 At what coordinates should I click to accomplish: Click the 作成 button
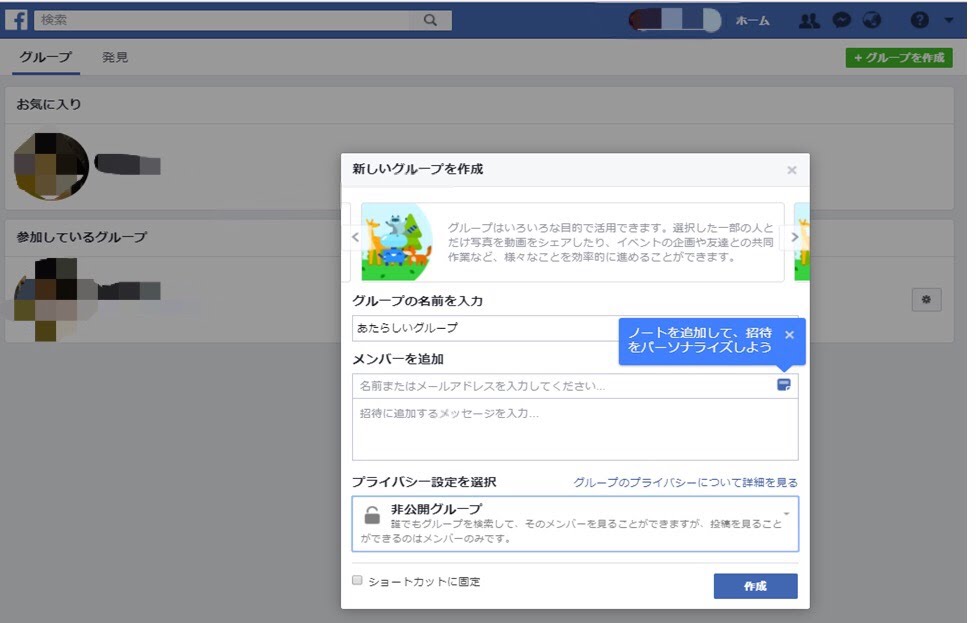click(755, 586)
